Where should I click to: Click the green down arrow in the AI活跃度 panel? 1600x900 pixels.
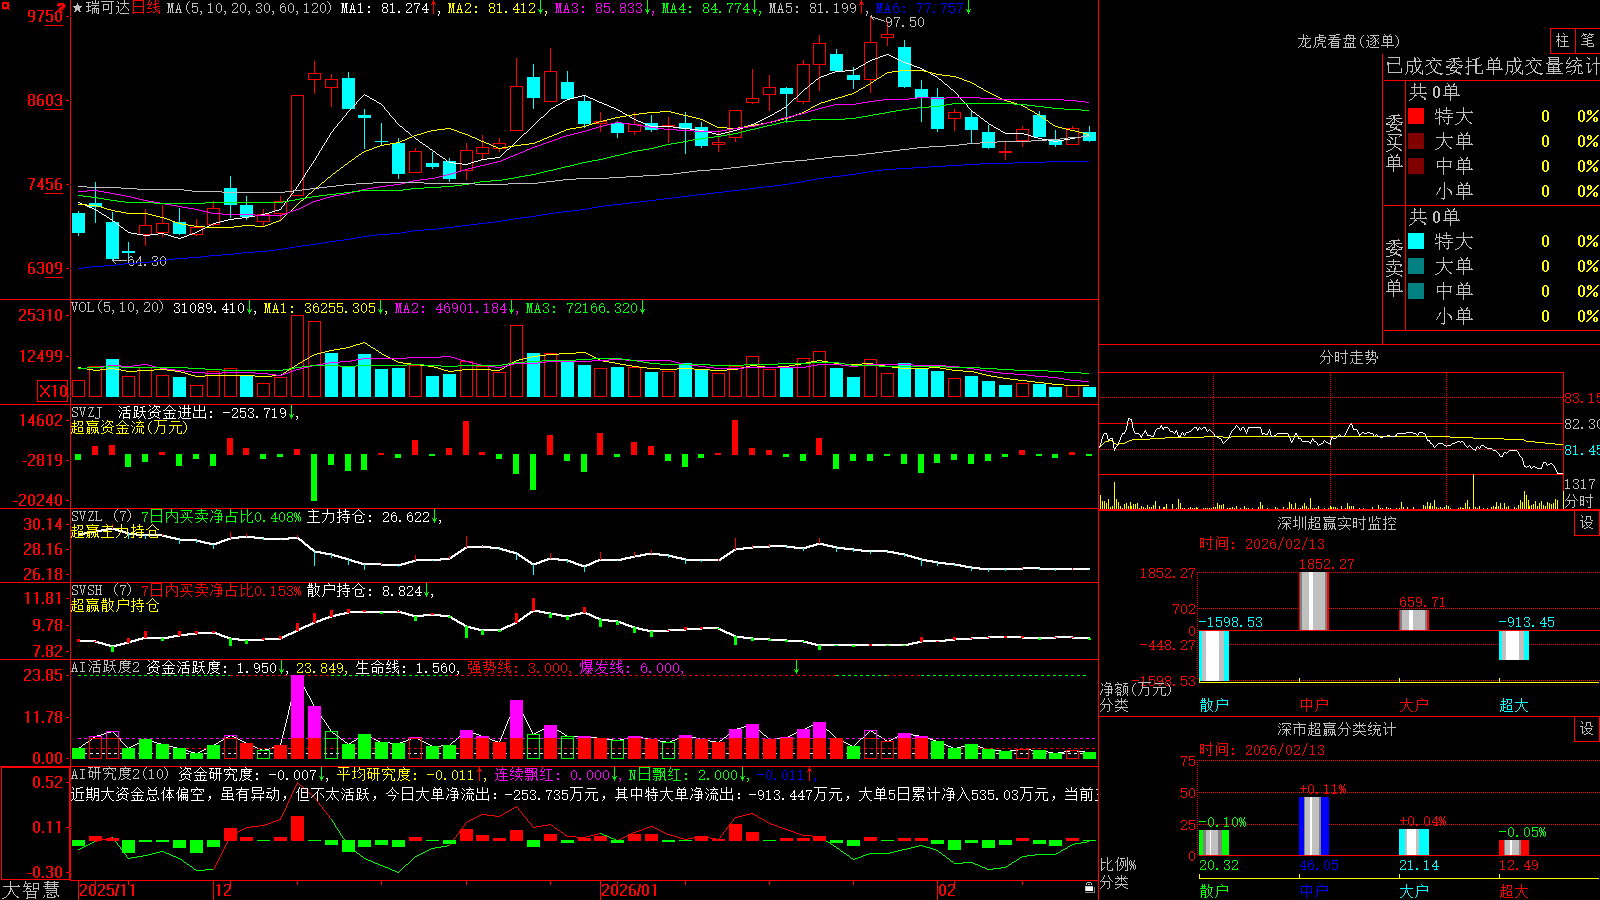797,667
